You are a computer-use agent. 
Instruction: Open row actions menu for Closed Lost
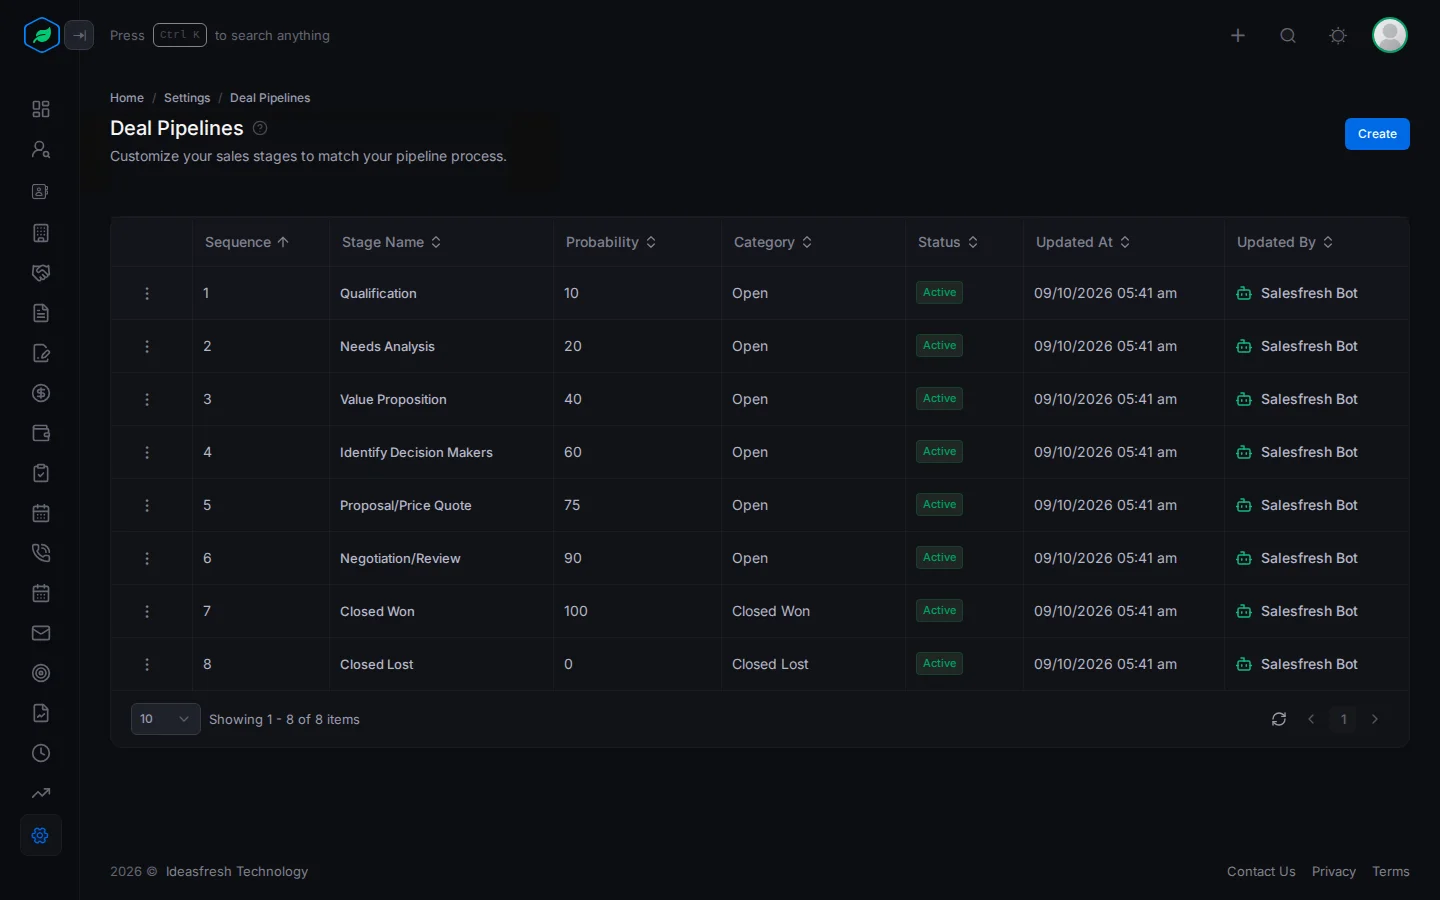(x=147, y=664)
